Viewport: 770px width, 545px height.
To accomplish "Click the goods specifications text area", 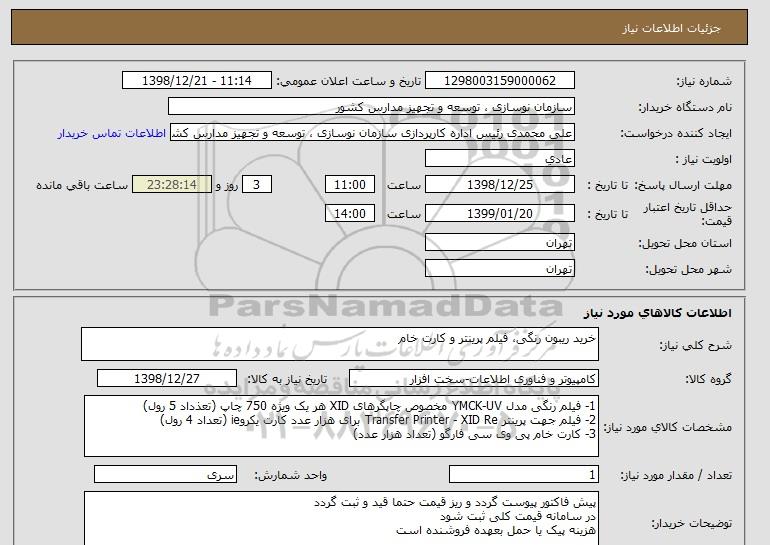I will 341,426.
